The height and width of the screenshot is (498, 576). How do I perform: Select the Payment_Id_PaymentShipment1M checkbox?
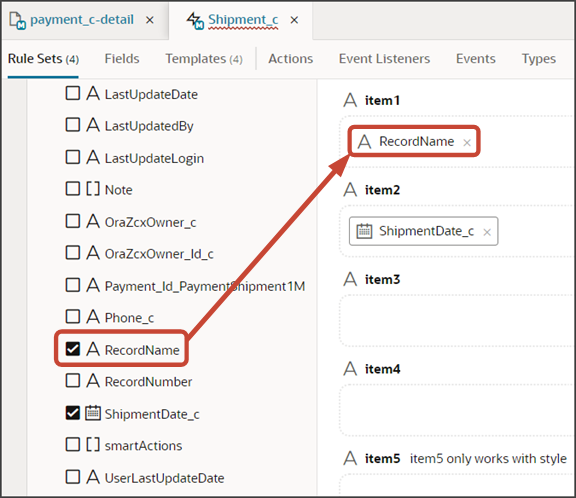coord(73,285)
